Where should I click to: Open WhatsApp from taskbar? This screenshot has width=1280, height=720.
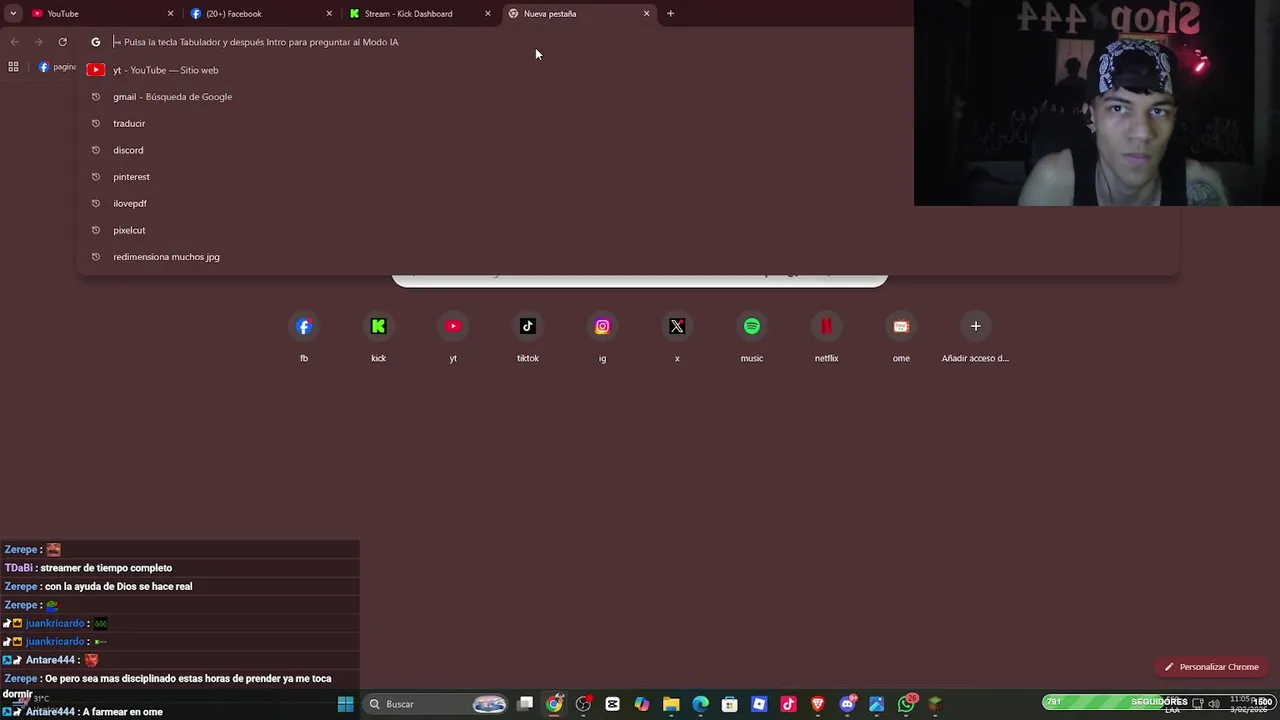(906, 704)
